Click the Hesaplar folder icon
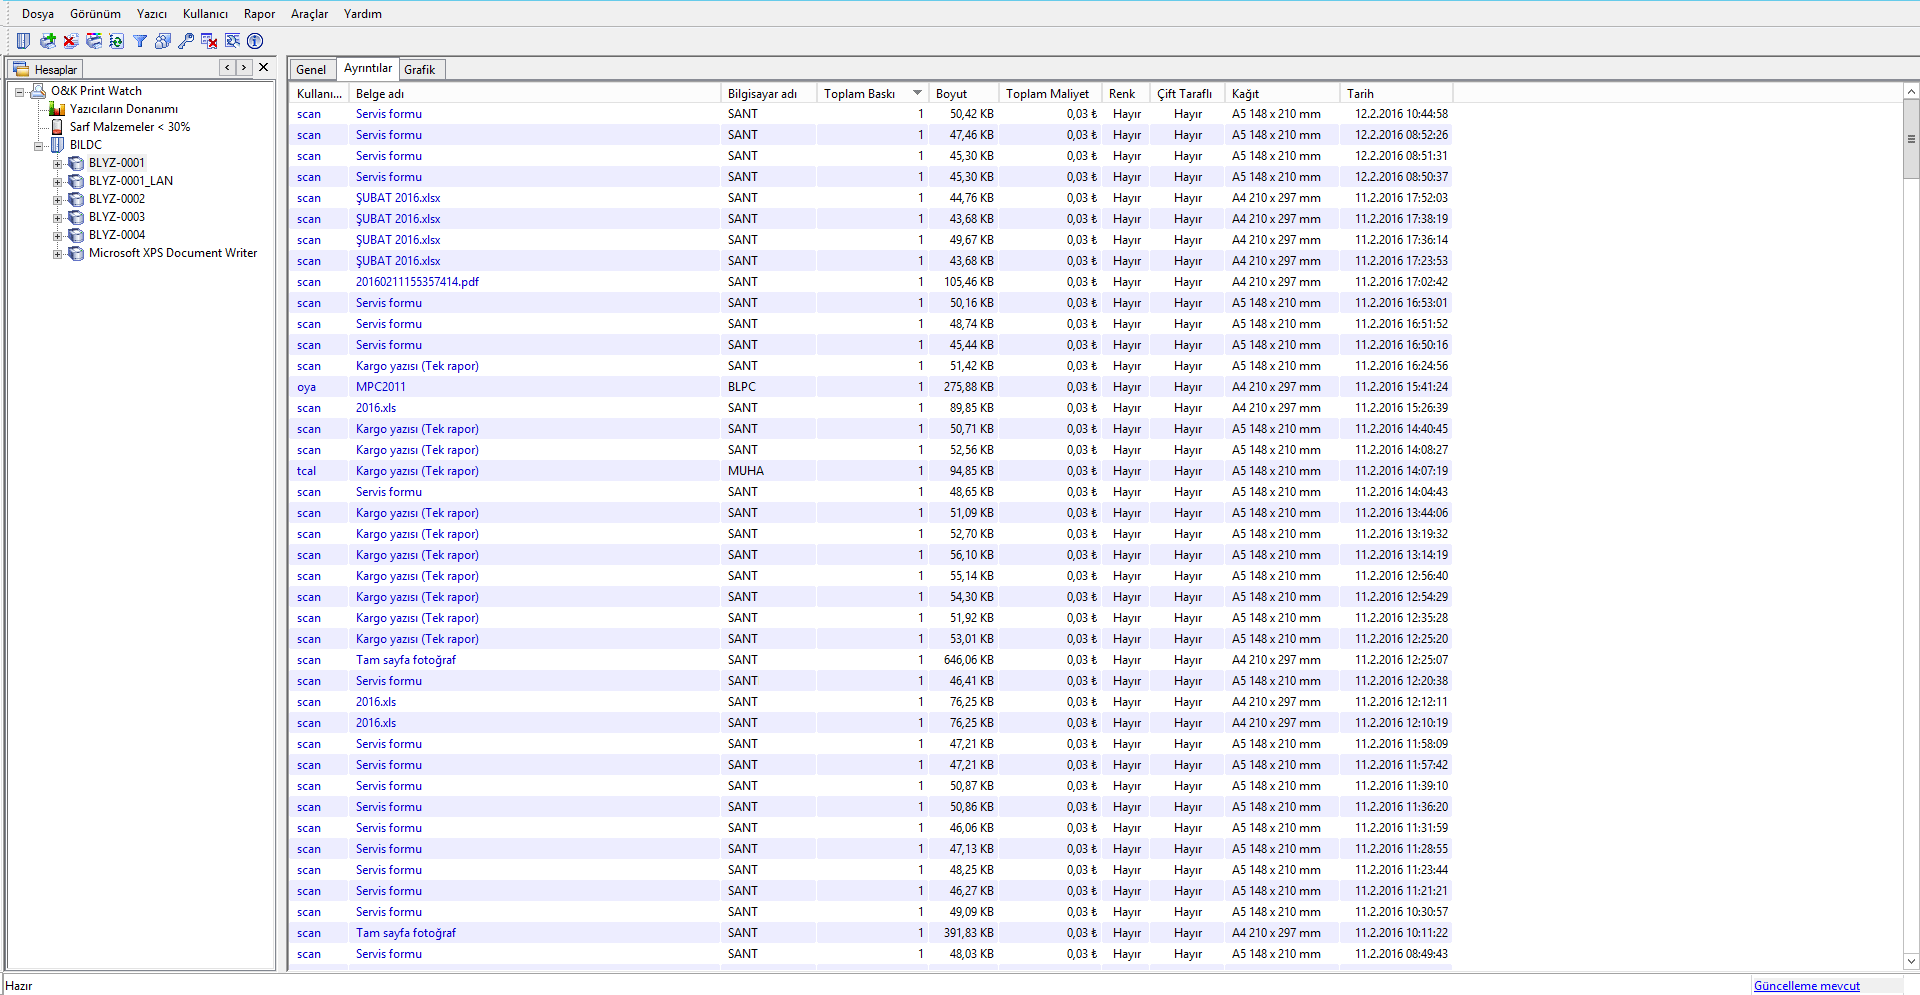The height and width of the screenshot is (995, 1920). [x=21, y=69]
